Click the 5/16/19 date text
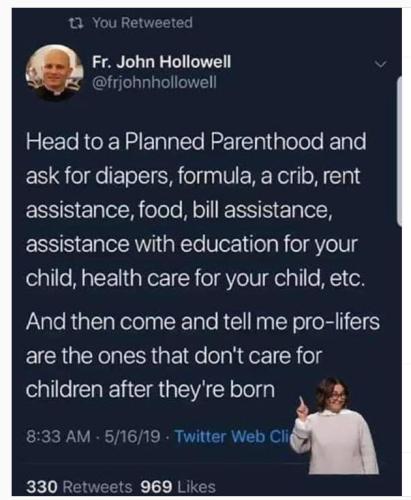Screen dimensions: 411x500 coord(132,437)
